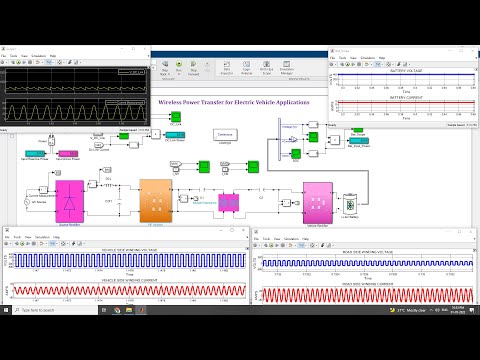480x360 pixels.
Task: Click the taskbar search box
Action: (55, 310)
